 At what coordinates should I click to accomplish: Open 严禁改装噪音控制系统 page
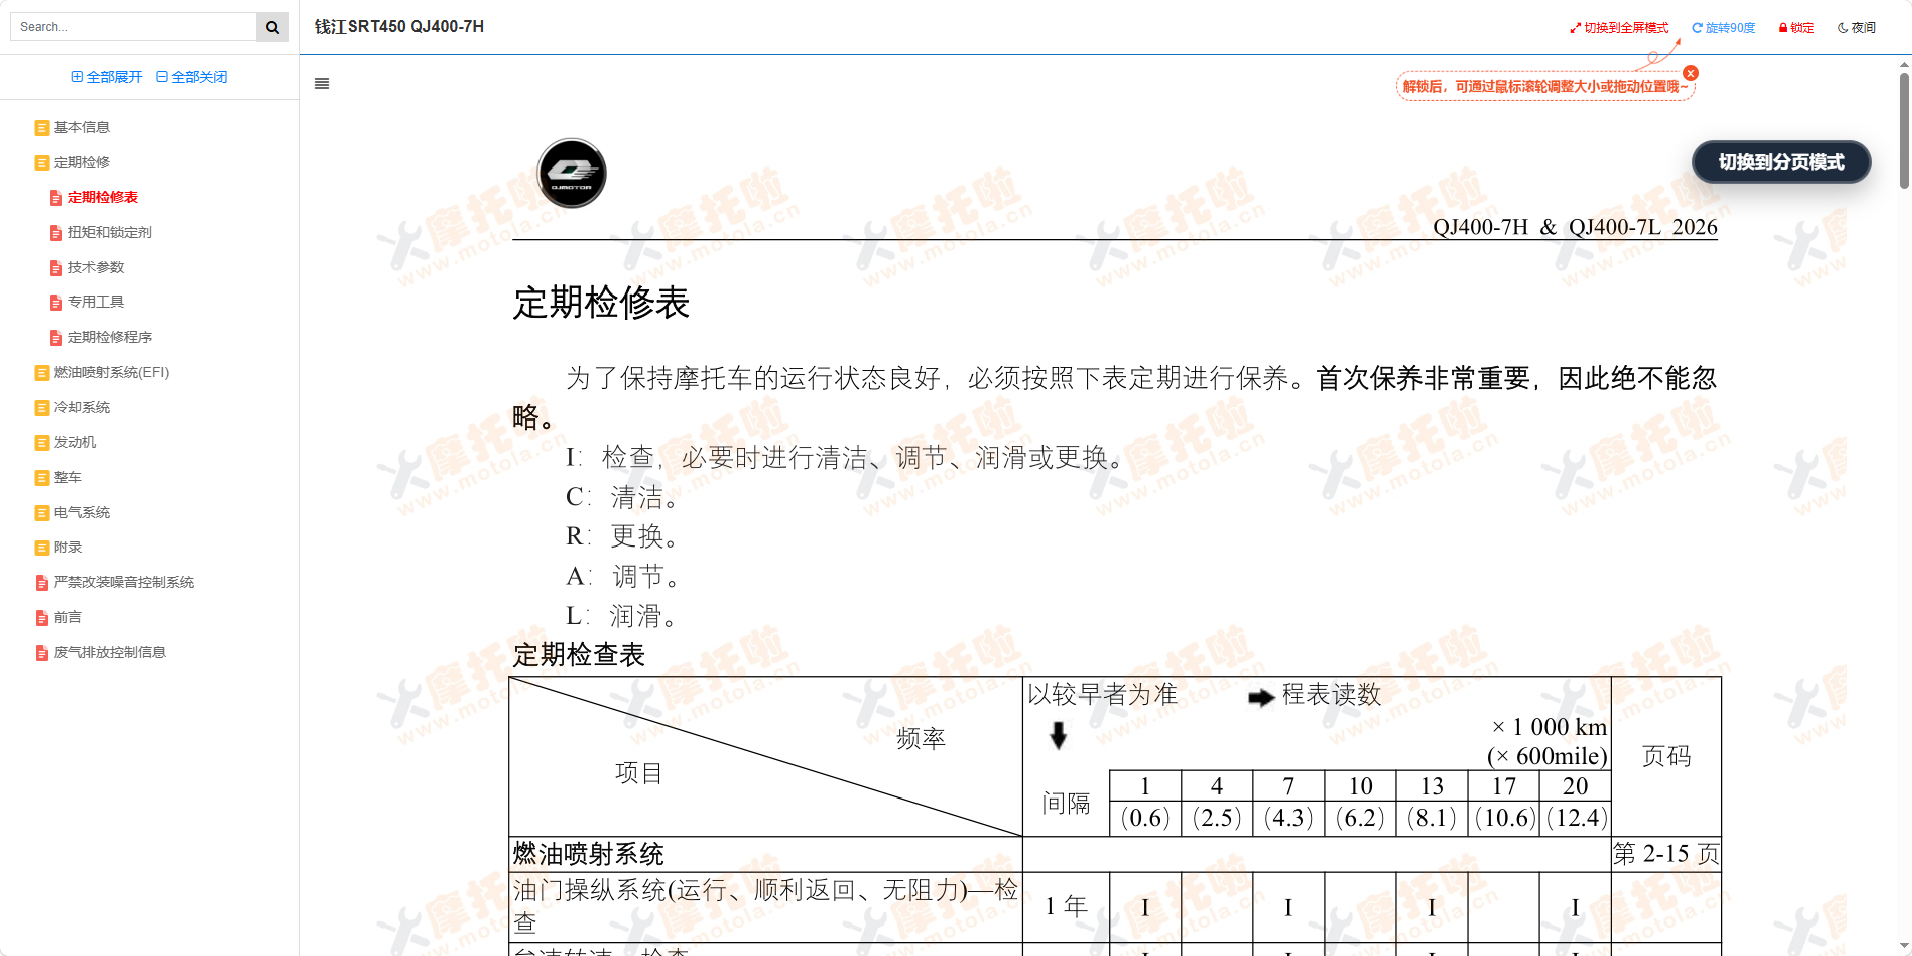coord(124,582)
